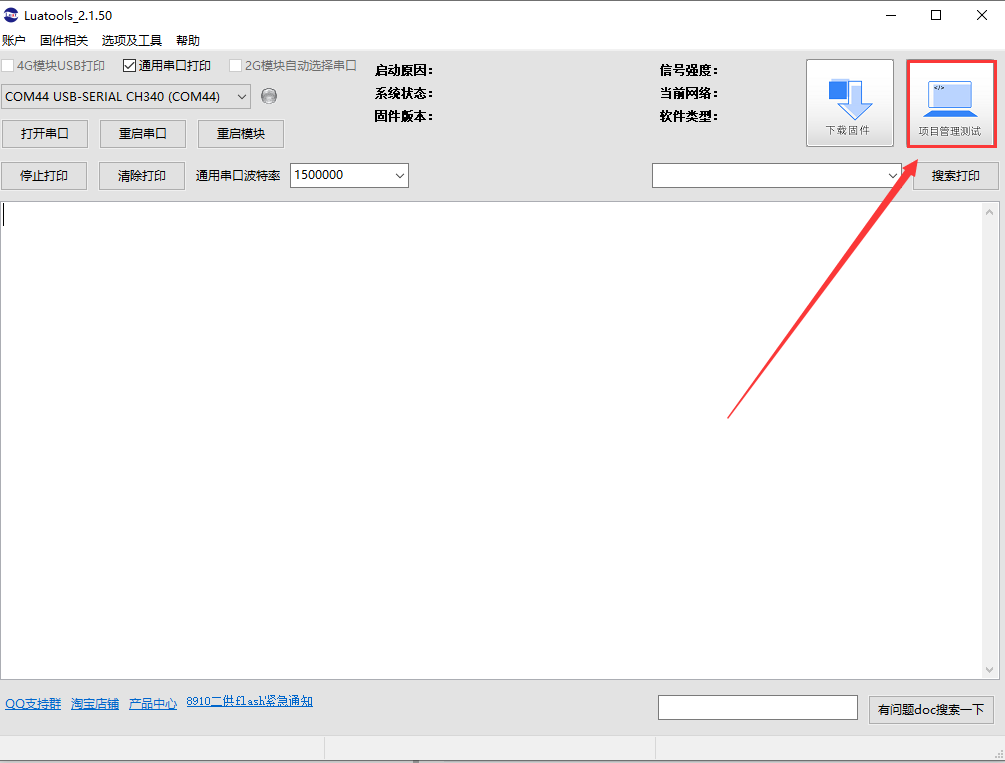Viewport: 1005px width, 763px height.
Task: Click the 信号强度 label
Action: [x=689, y=70]
